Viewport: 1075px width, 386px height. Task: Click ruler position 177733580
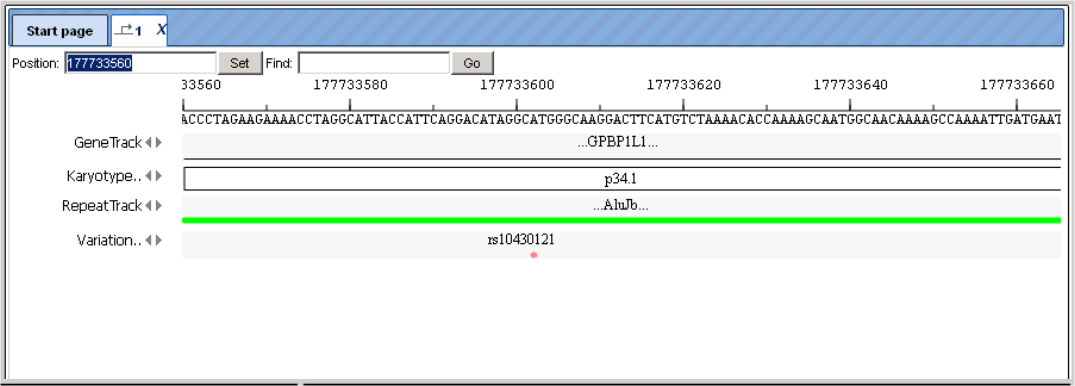click(x=350, y=85)
